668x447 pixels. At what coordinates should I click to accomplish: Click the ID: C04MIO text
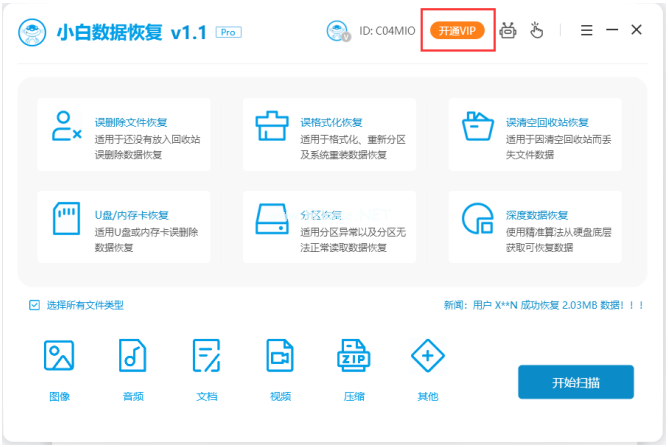tap(387, 31)
